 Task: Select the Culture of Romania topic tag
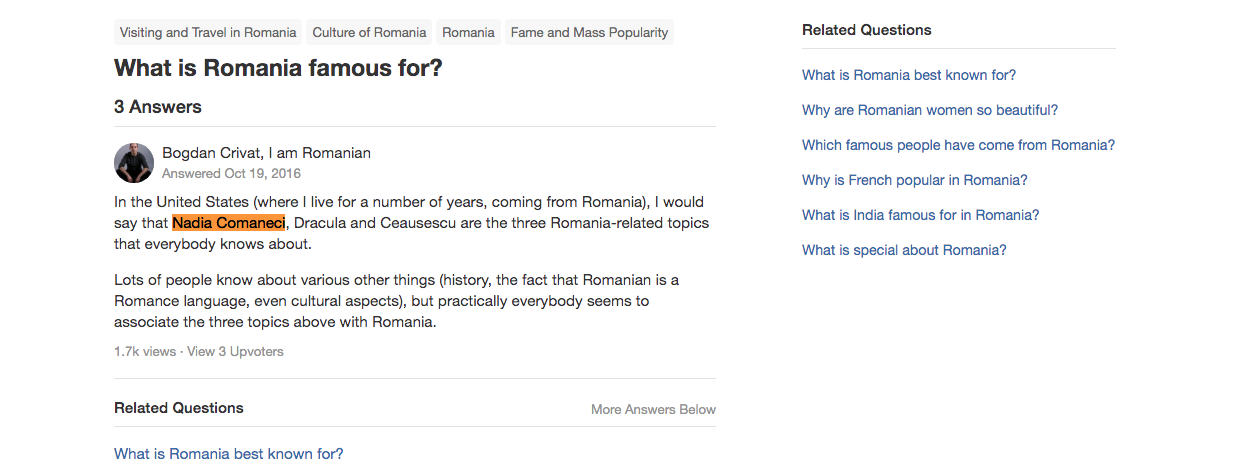pos(369,32)
